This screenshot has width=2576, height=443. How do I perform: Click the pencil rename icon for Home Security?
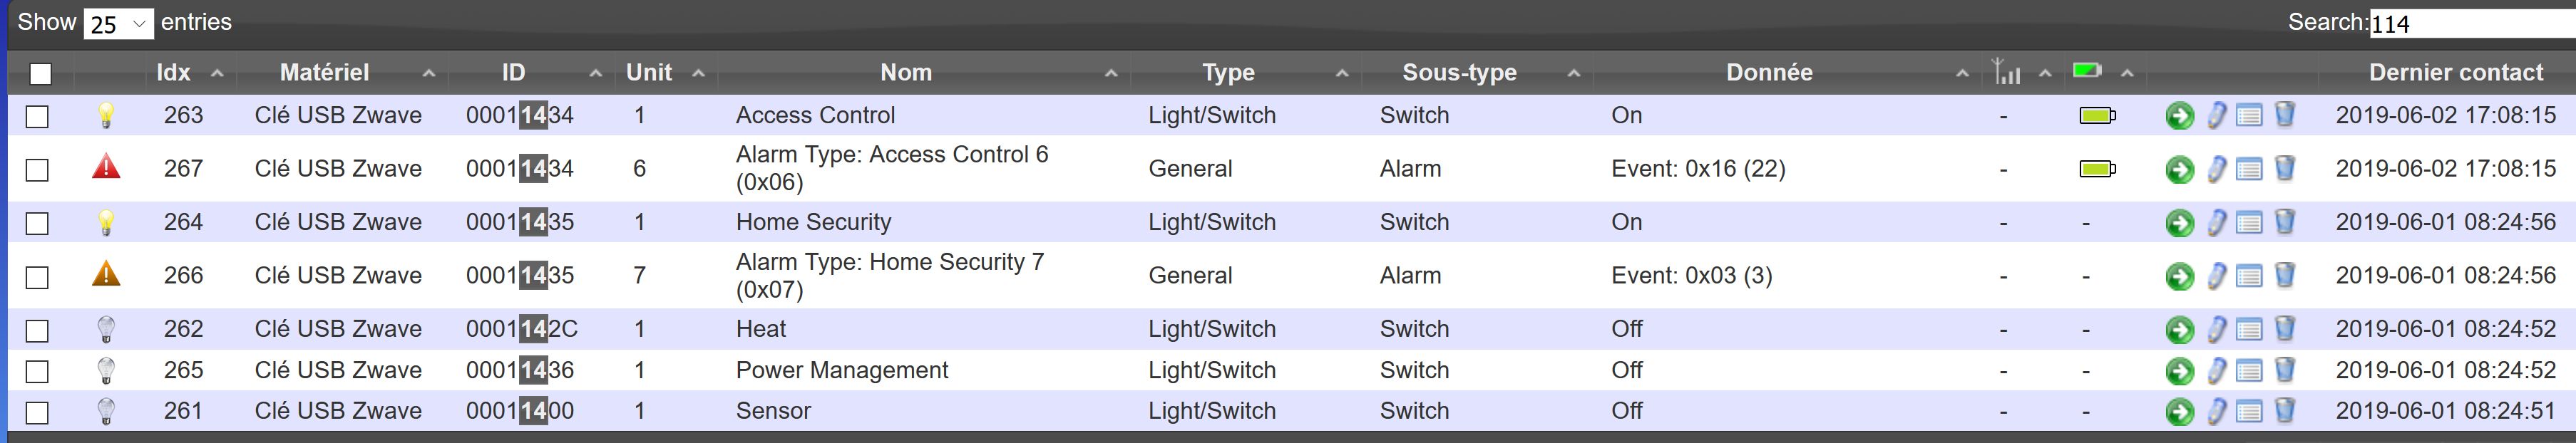pyautogui.click(x=2216, y=222)
